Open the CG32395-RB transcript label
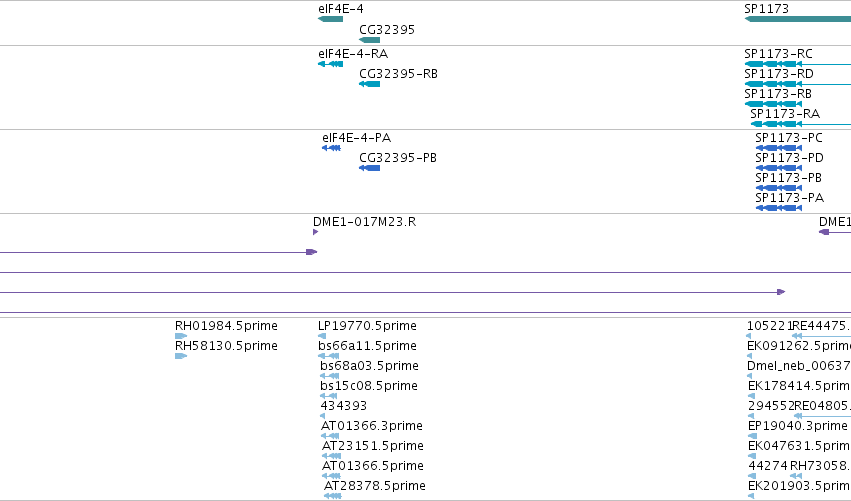Screen dimensions: 851x501 (x=398, y=74)
